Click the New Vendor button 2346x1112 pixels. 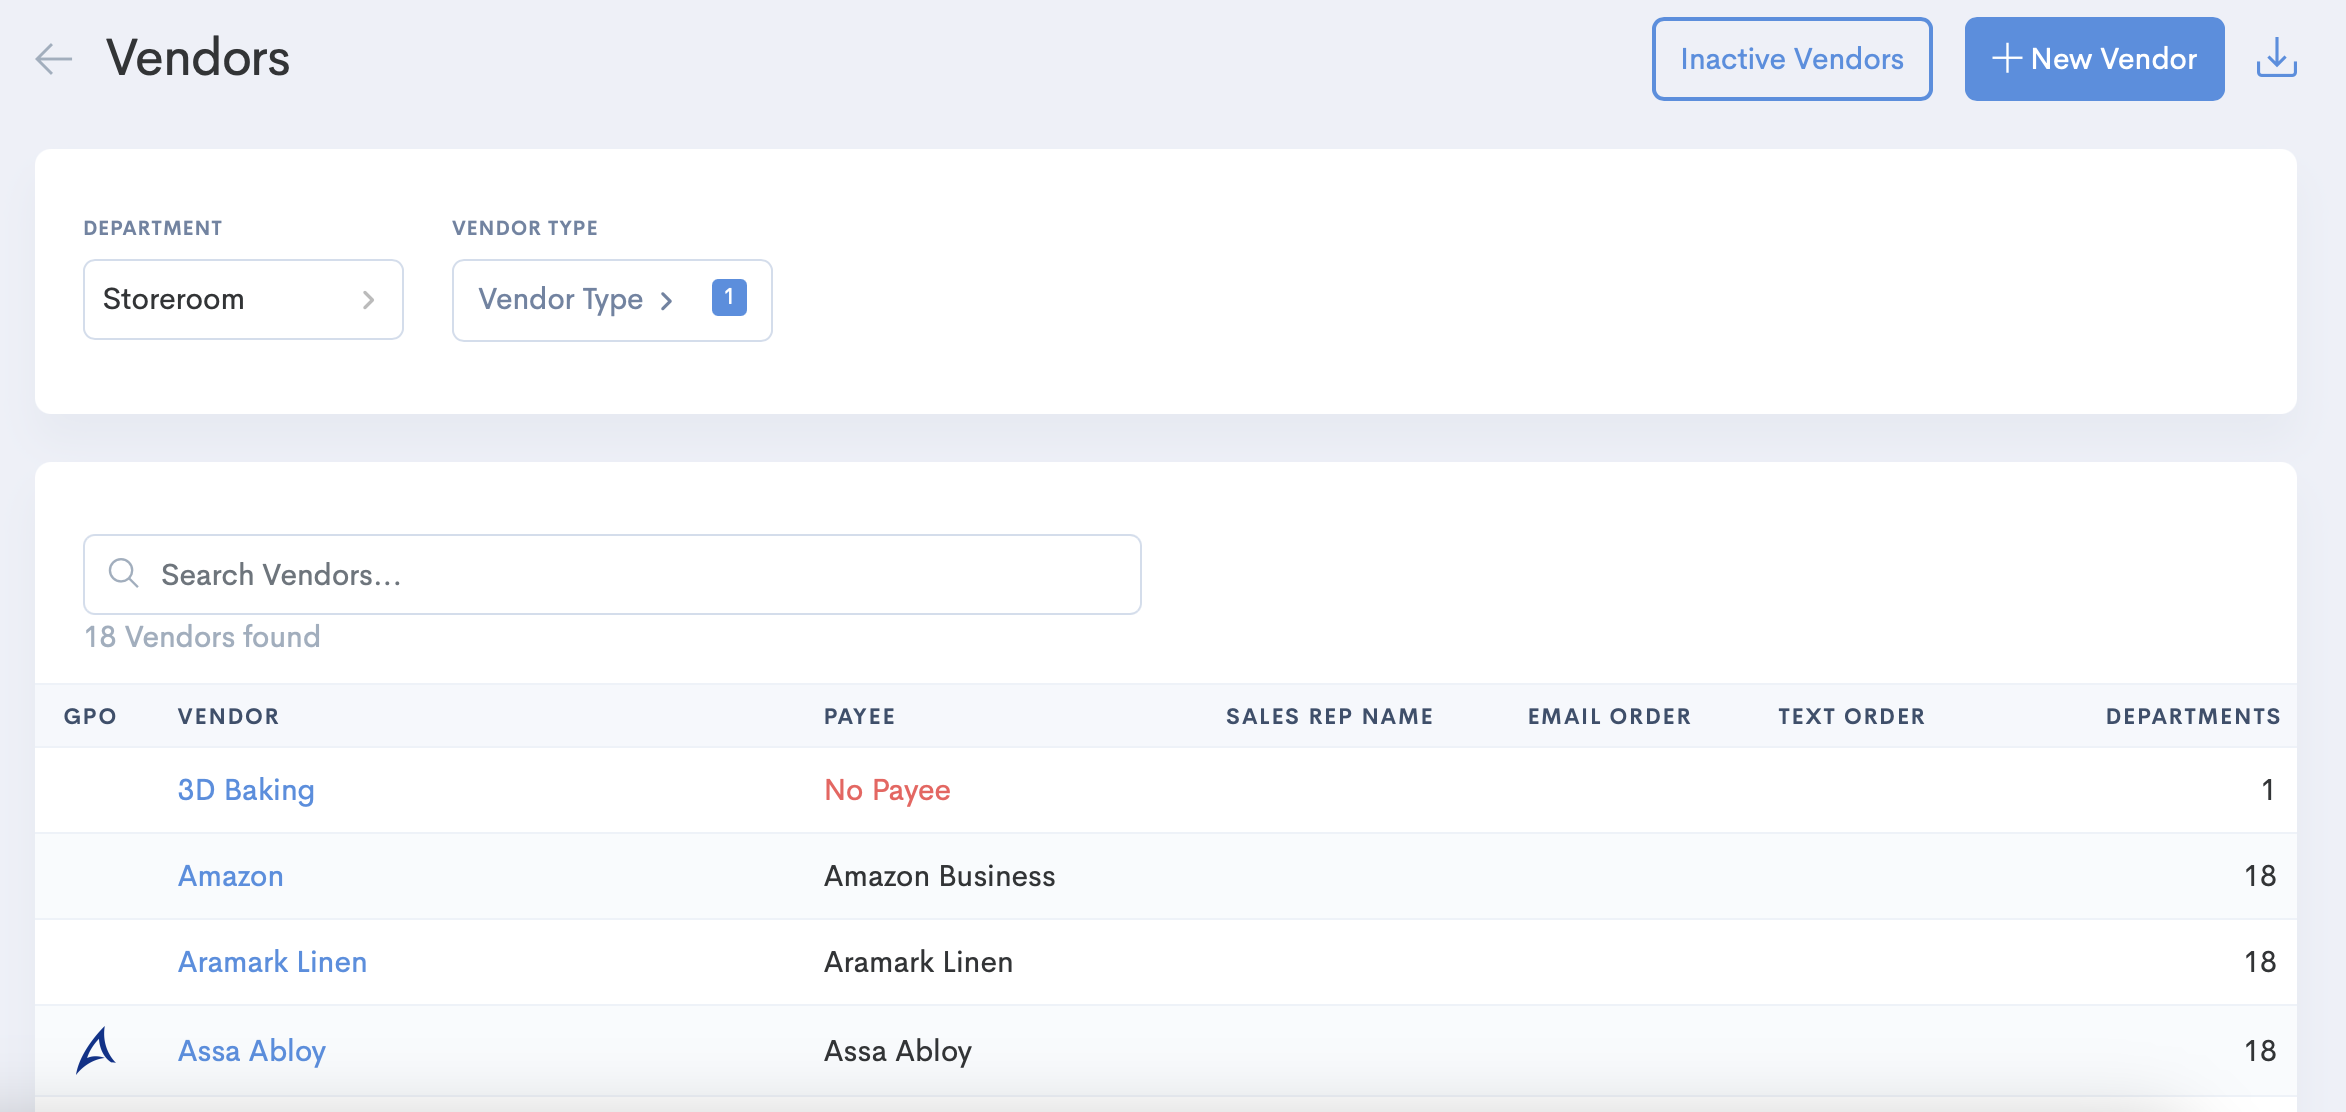tap(2094, 59)
